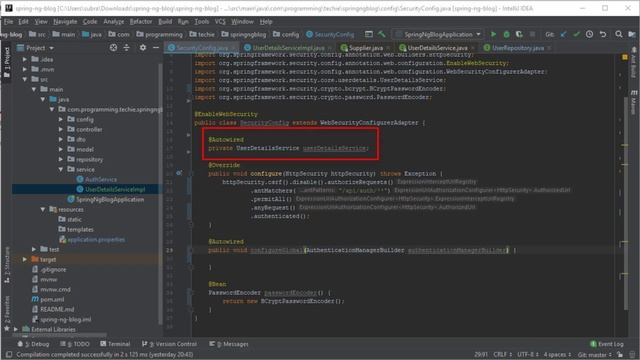
Task: Start debugging with the bug icon
Action: pos(506,34)
